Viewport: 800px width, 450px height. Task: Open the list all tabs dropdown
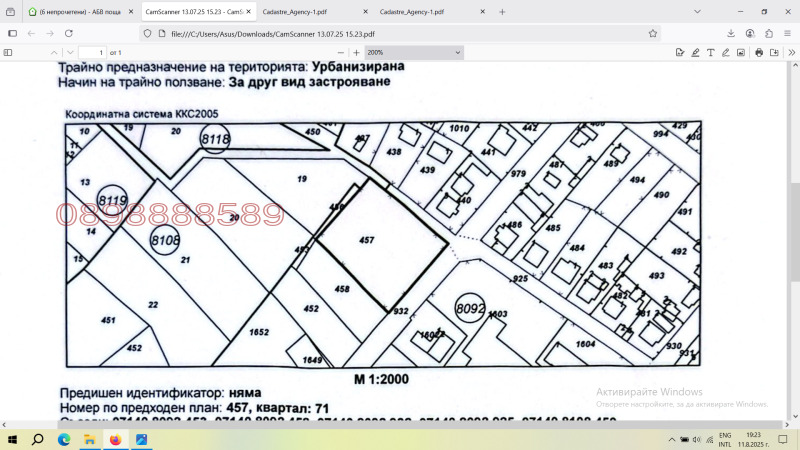(697, 11)
